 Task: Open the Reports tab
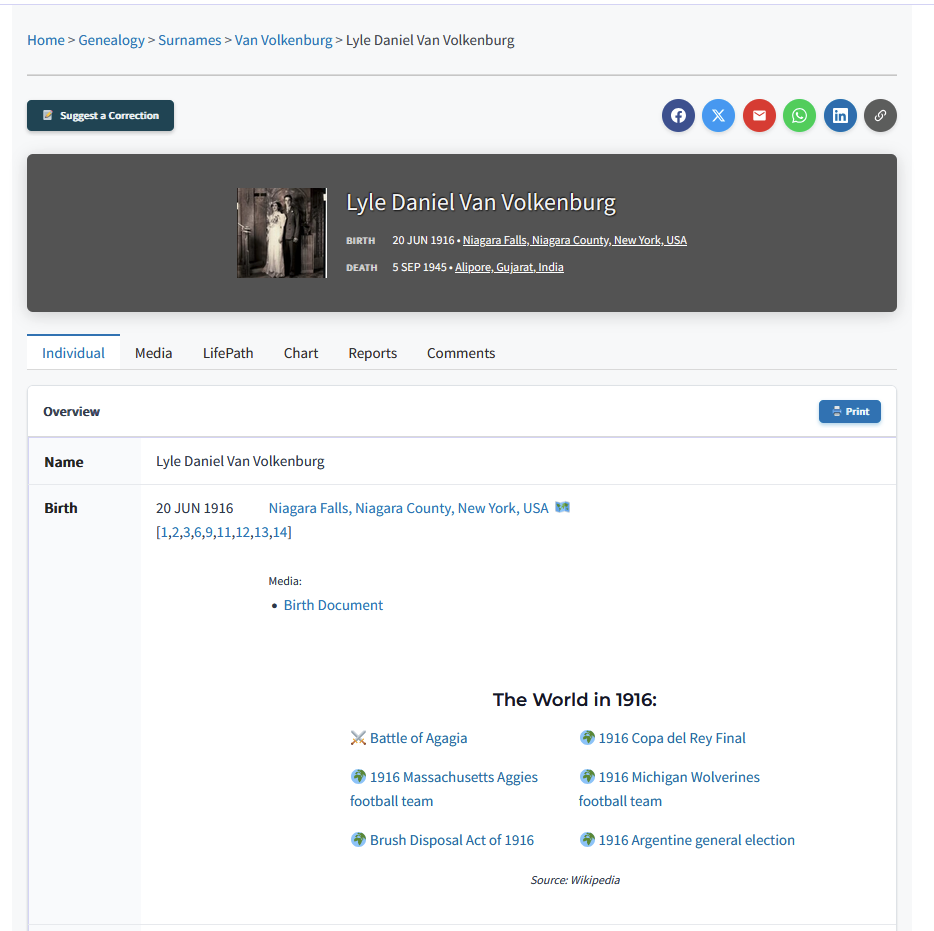click(372, 353)
